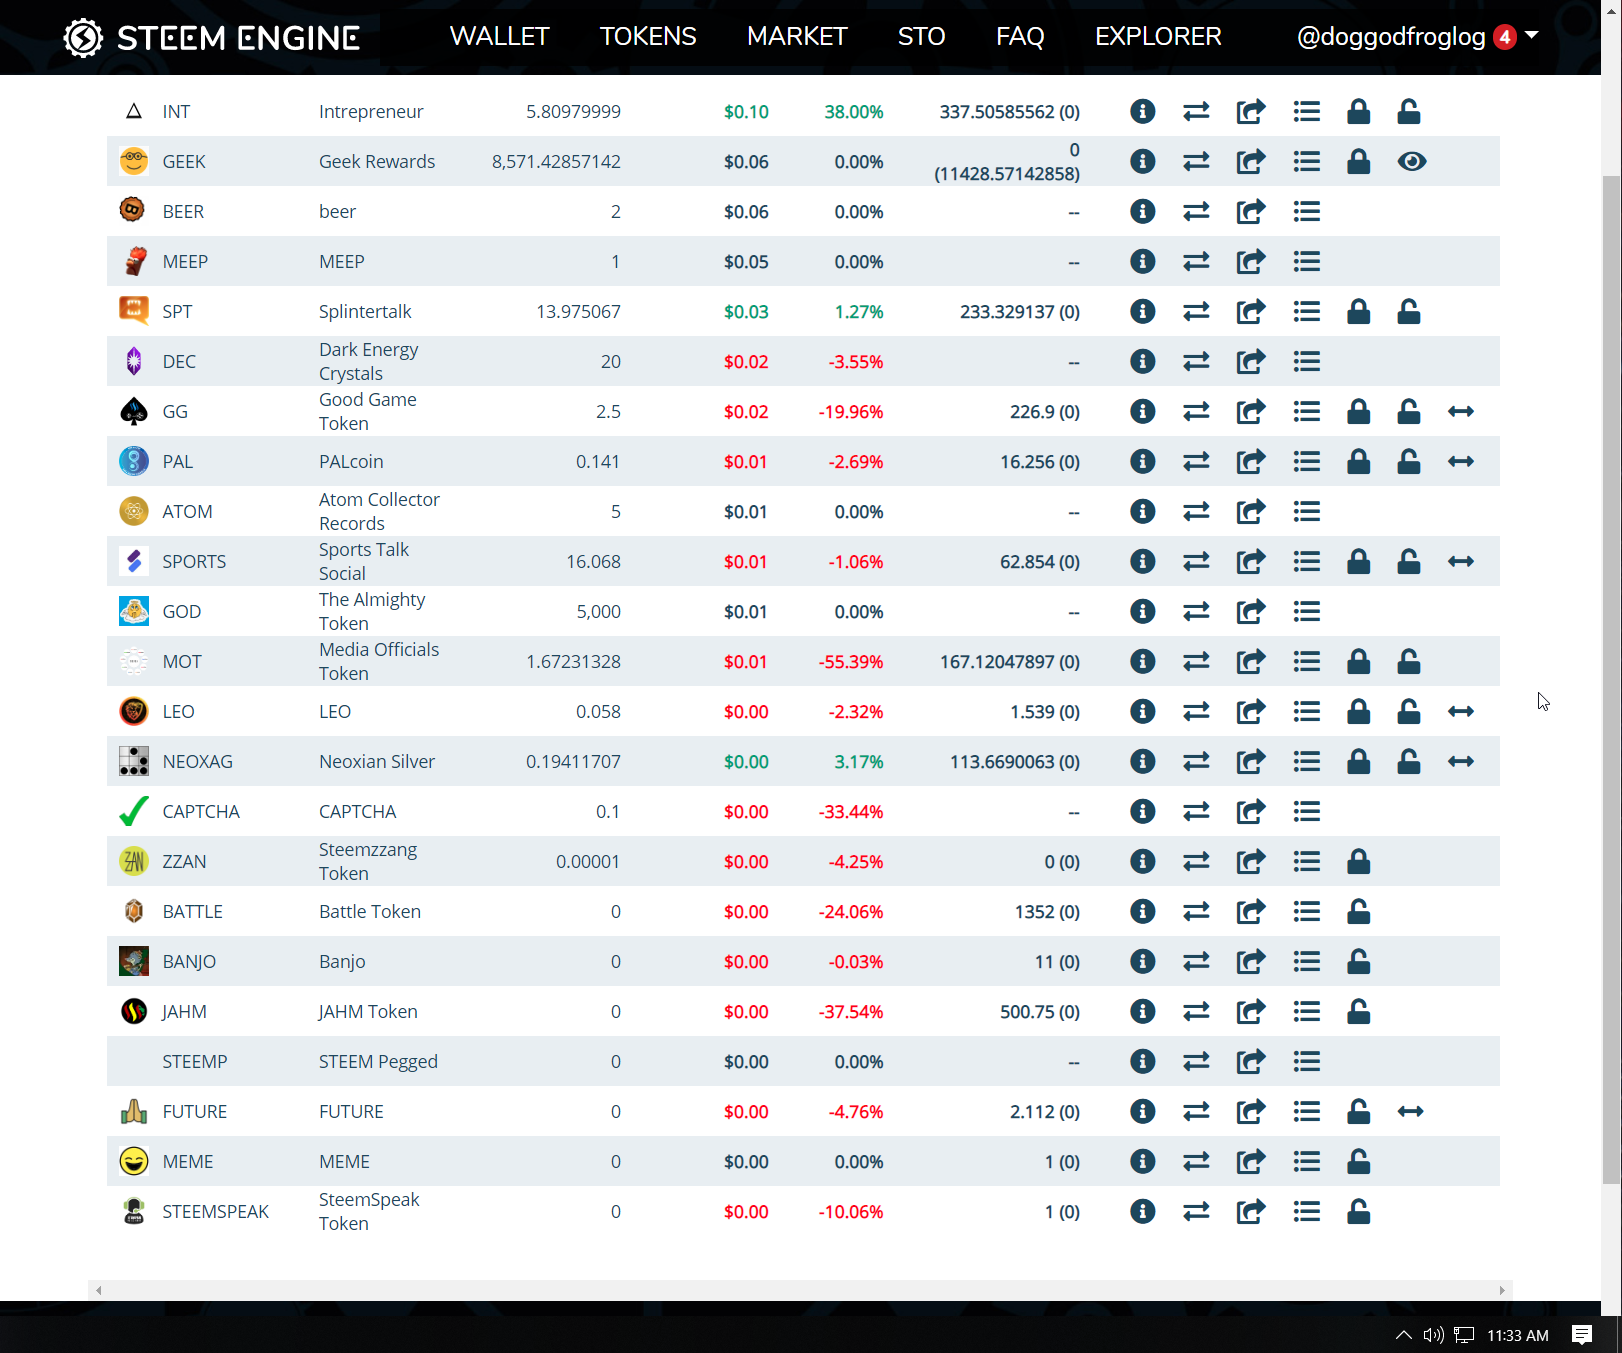Click the double-arrow icon for FUTURE

click(x=1410, y=1111)
